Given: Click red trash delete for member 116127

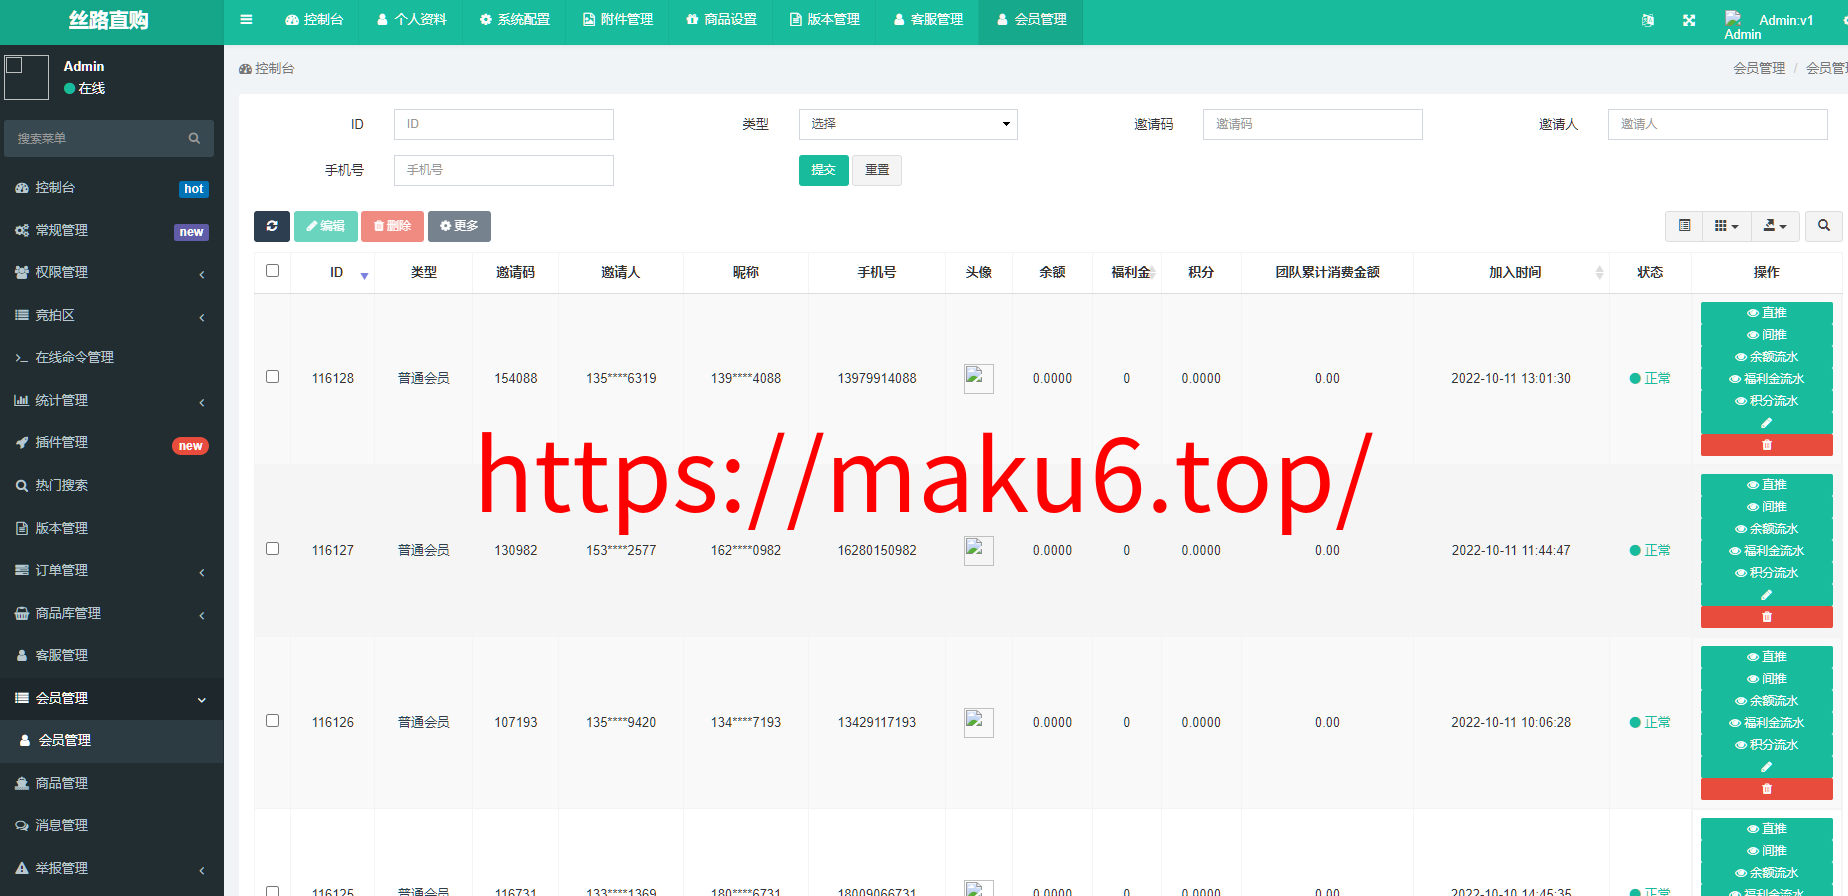Looking at the screenshot, I should click(1767, 617).
